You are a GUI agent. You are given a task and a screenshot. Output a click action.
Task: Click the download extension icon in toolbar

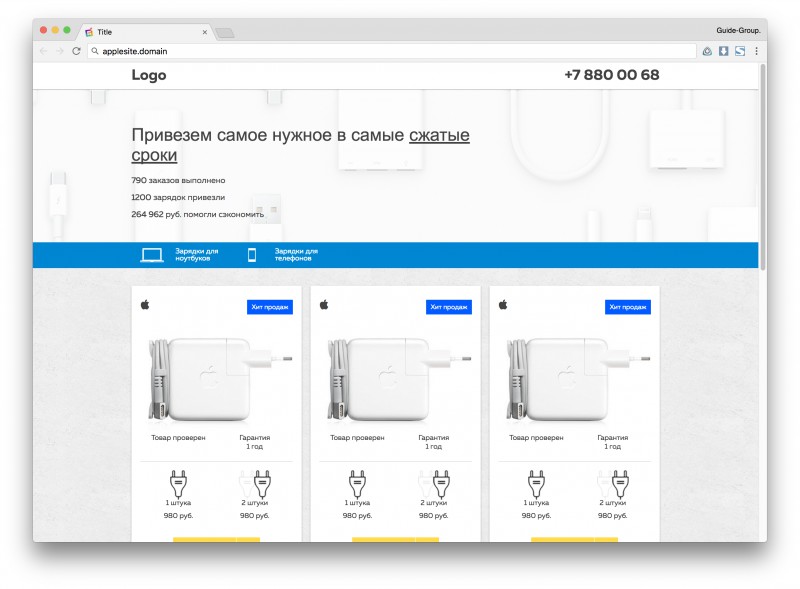723,51
